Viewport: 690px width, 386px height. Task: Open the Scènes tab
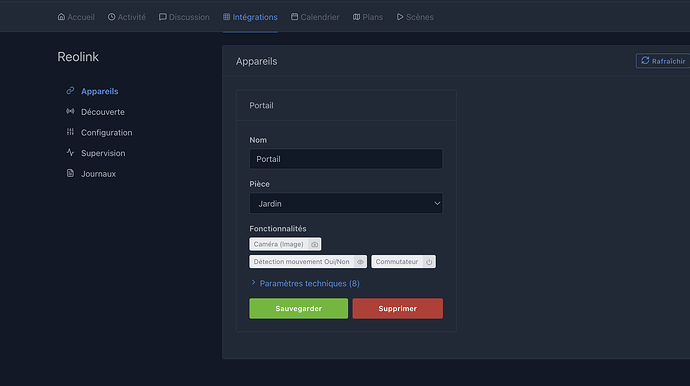tap(415, 17)
